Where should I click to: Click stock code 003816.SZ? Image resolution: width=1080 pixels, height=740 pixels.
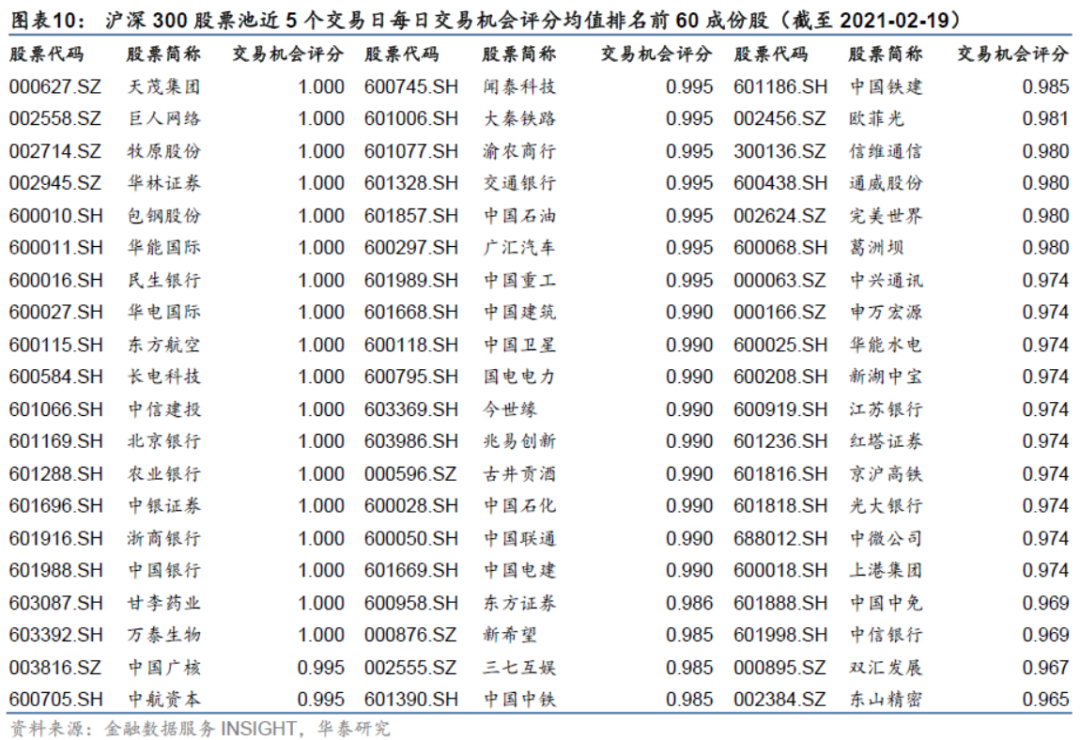click(x=55, y=668)
